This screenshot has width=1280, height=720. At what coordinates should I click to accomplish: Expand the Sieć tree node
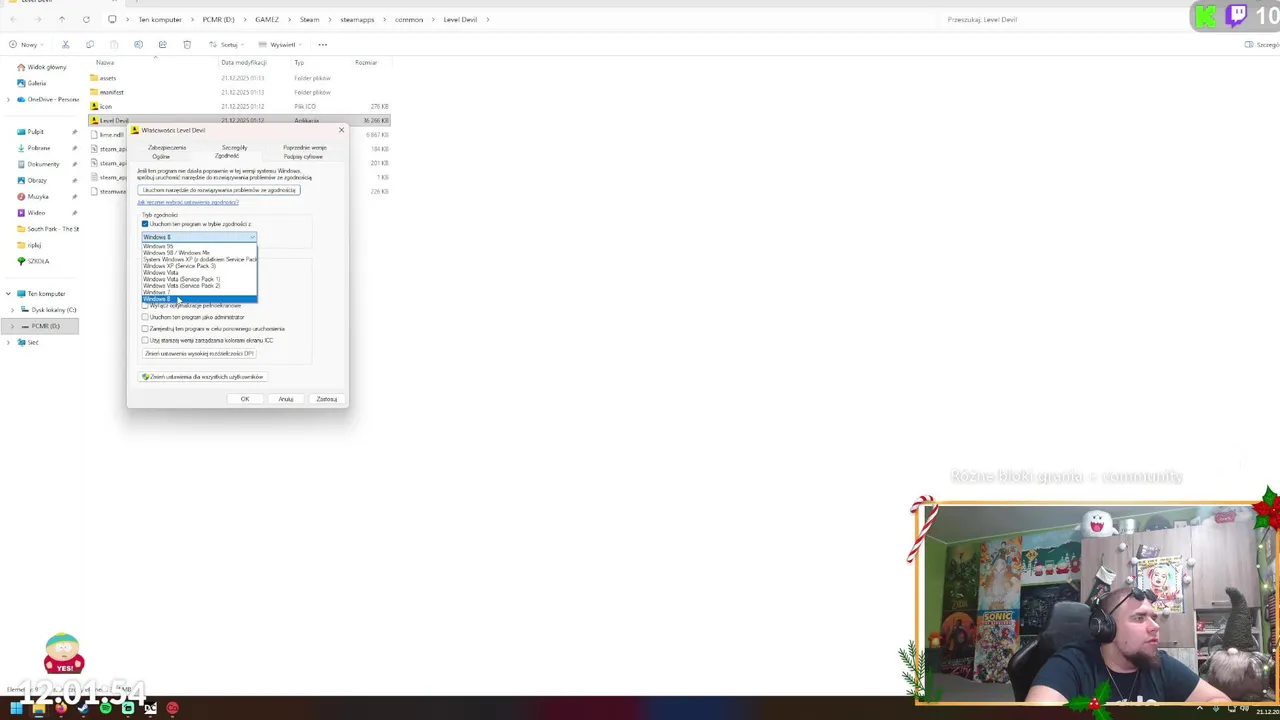(8, 342)
